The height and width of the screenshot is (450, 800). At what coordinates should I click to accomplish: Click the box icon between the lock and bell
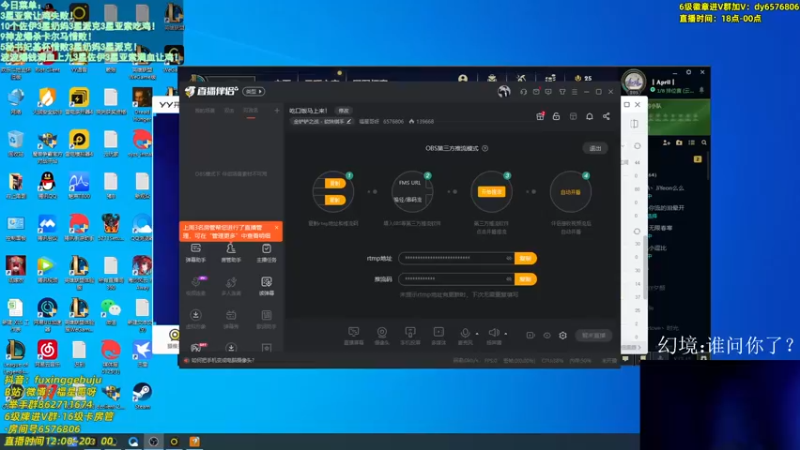573,116
